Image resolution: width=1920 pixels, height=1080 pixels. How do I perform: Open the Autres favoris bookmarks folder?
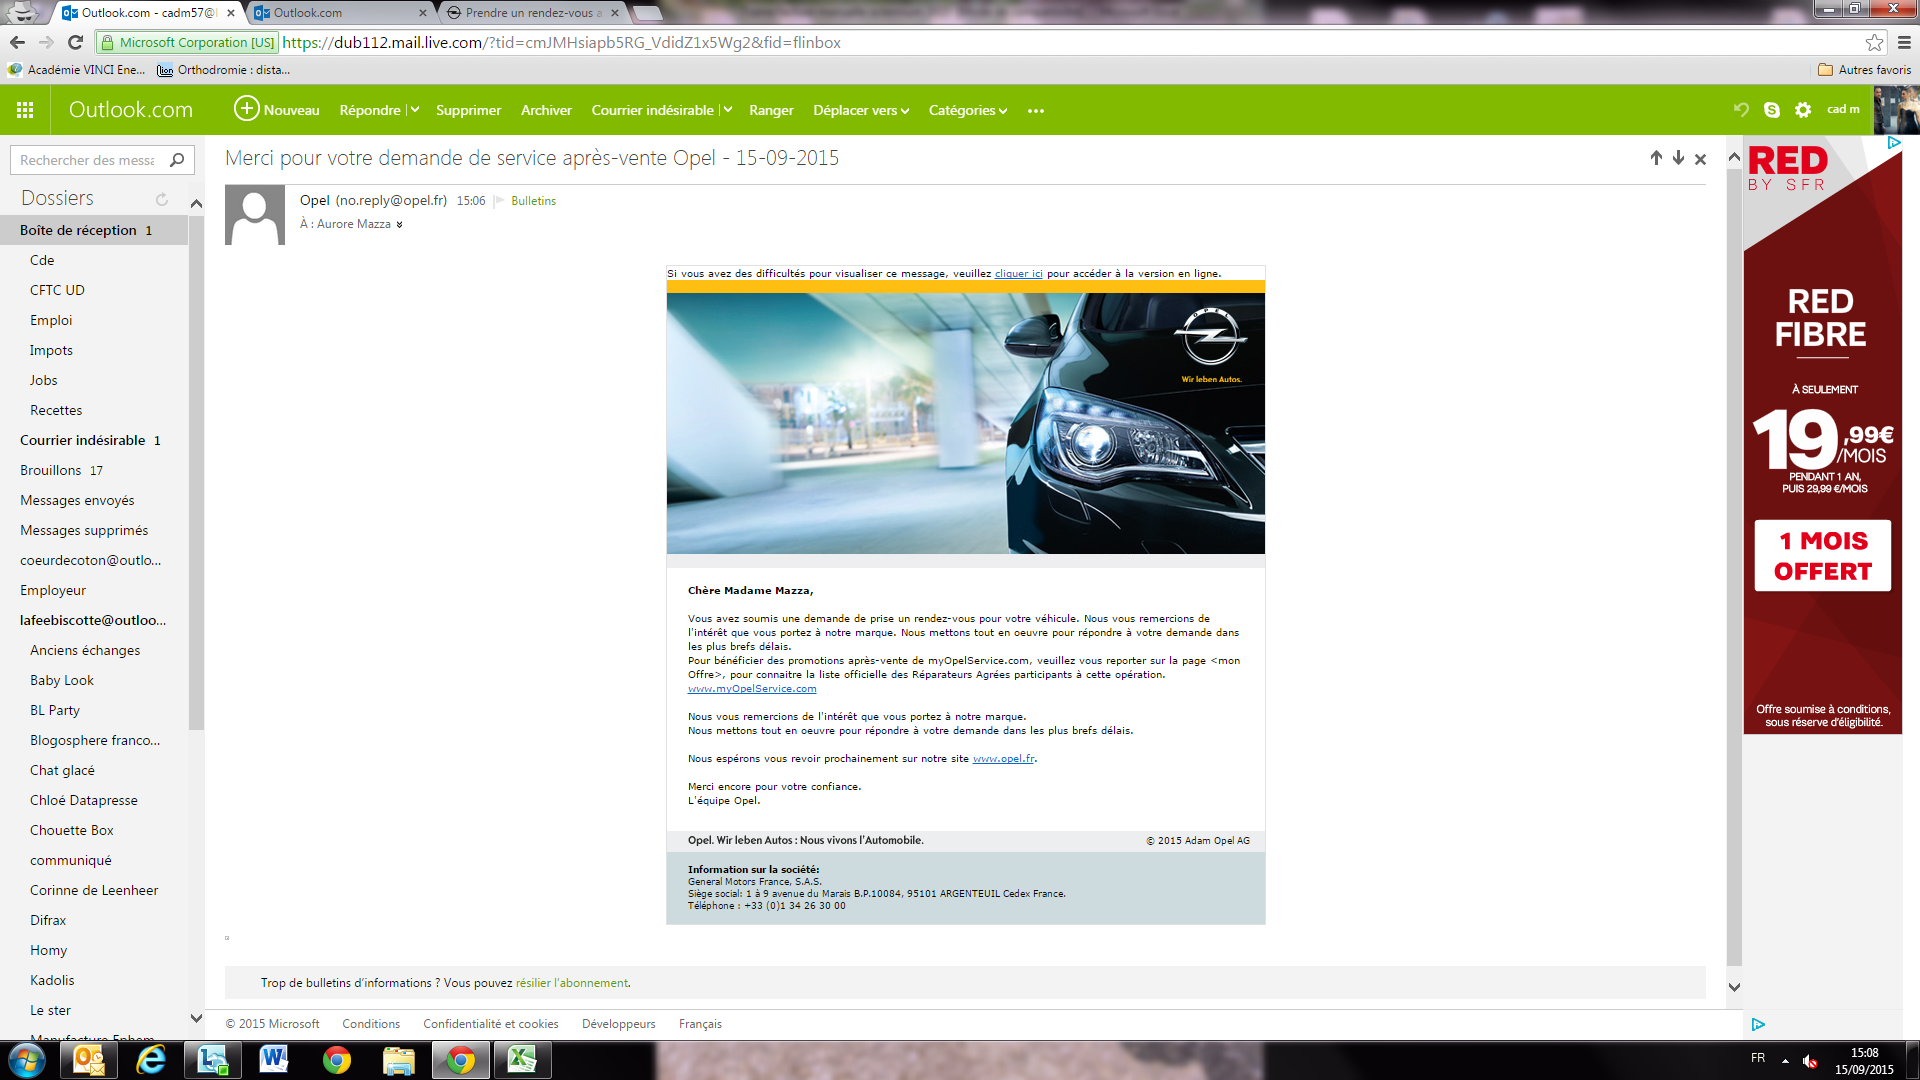pyautogui.click(x=1864, y=70)
